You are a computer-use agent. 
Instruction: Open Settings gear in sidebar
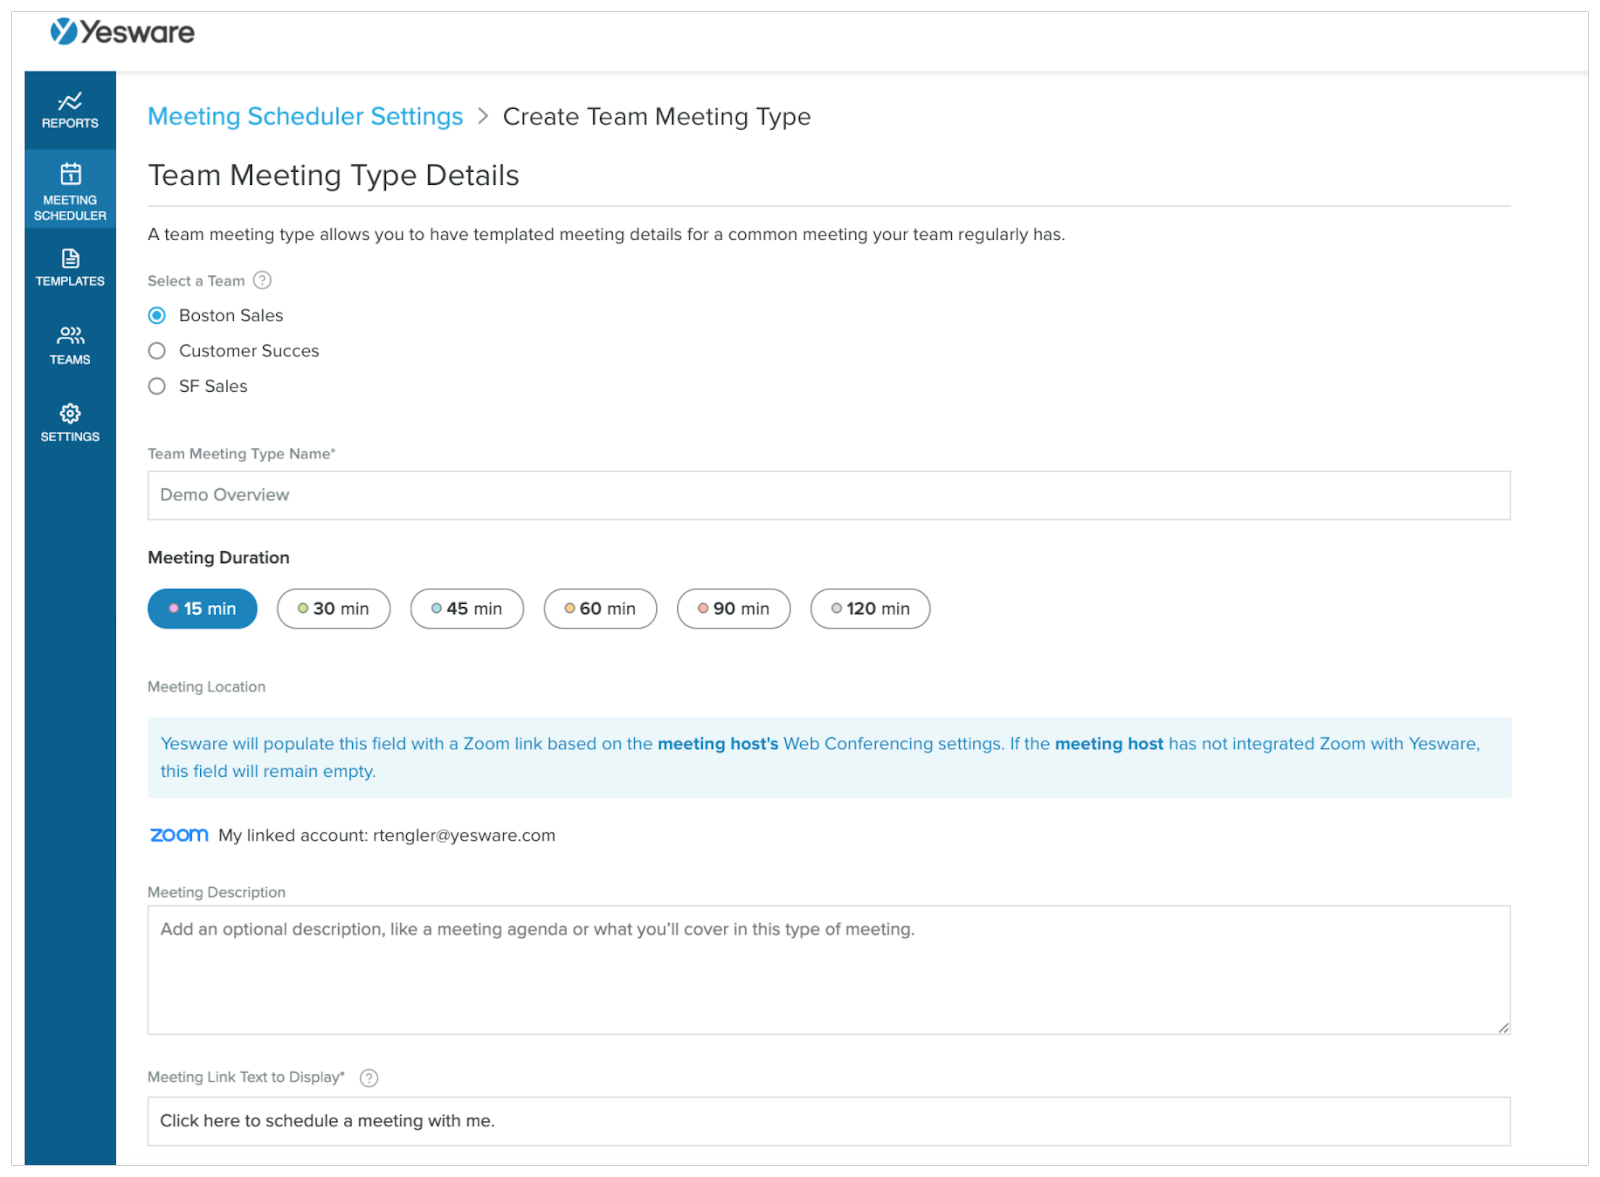[x=70, y=422]
